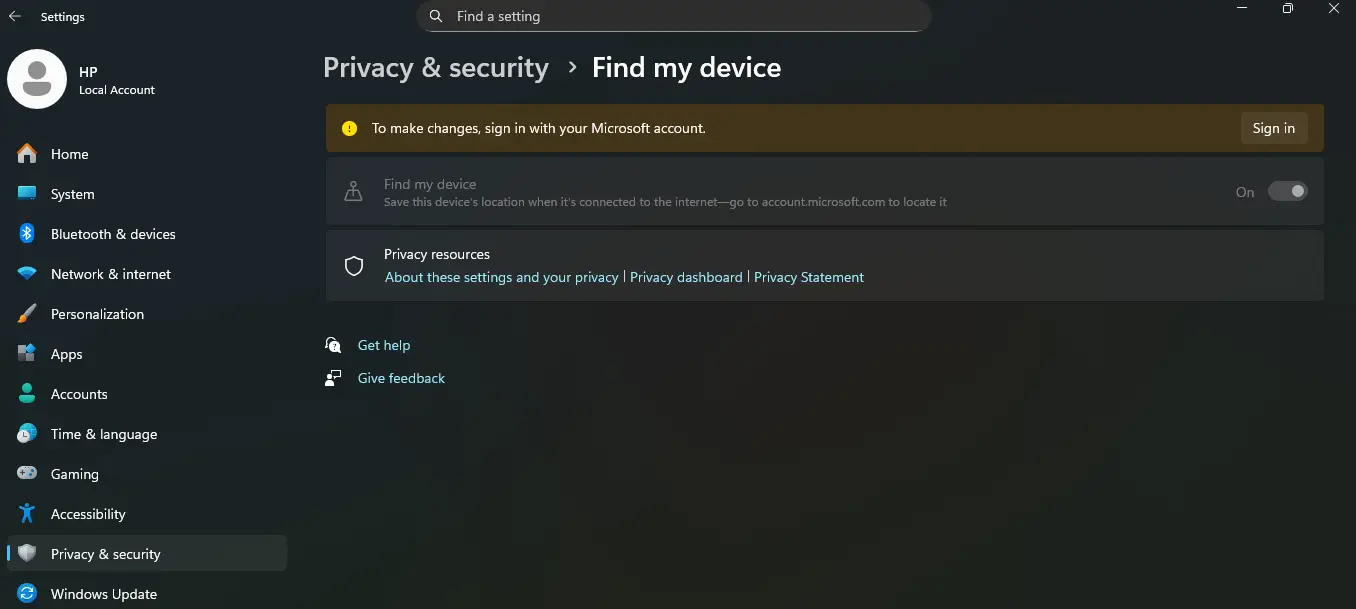
Task: Click the Network Wi-Fi icon
Action: 27,274
